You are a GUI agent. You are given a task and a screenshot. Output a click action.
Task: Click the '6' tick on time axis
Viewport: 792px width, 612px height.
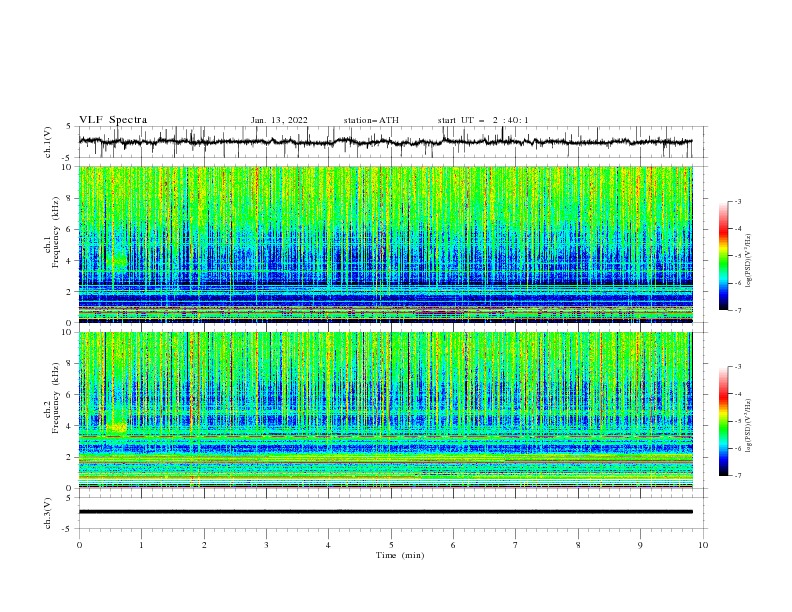click(453, 545)
